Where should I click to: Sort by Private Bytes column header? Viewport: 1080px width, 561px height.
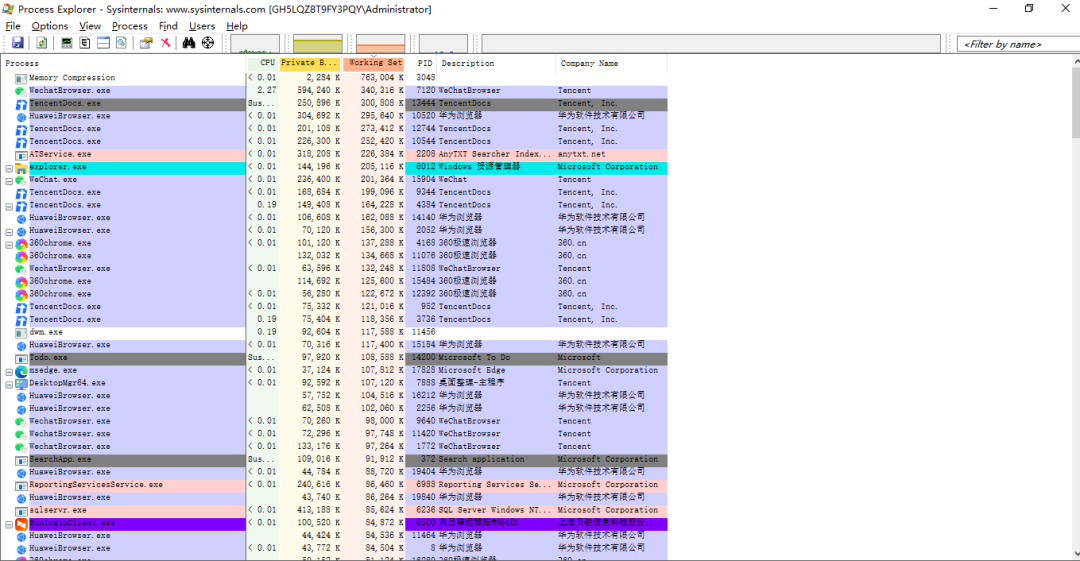(309, 63)
